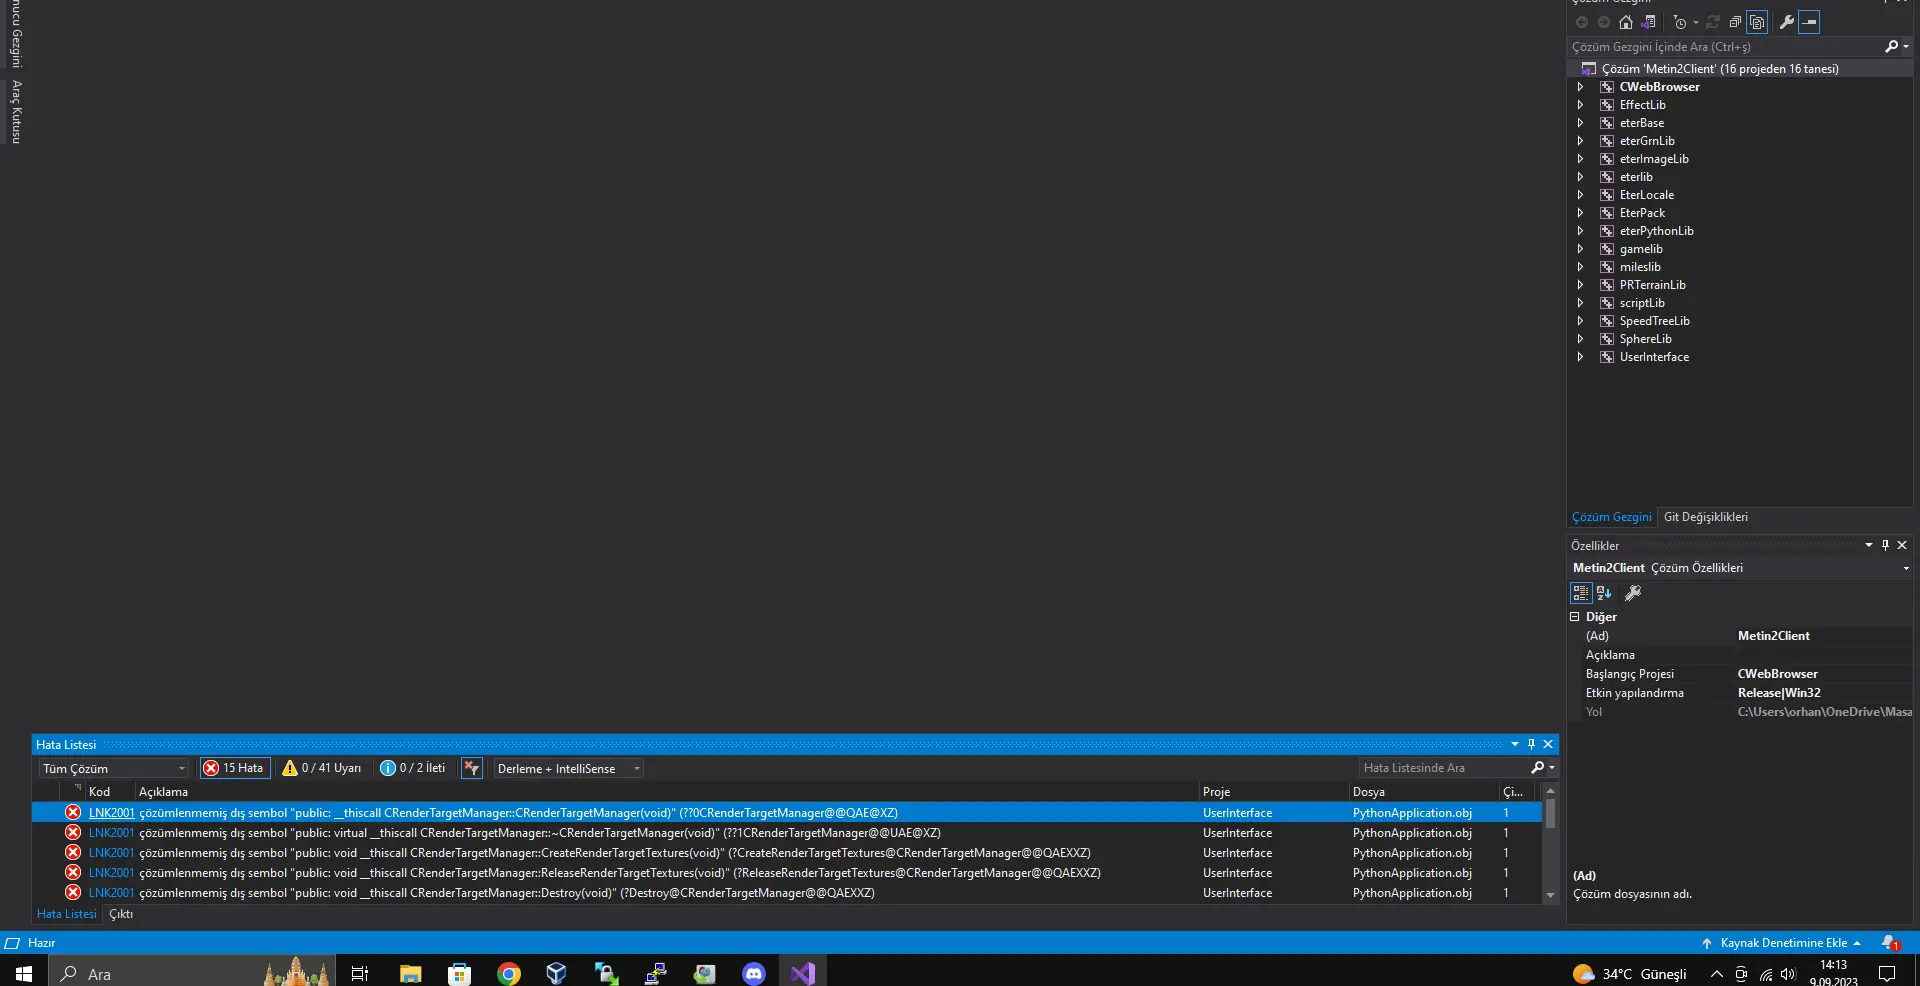Click the Home icon in Solution Explorer toolbar
This screenshot has width=1920, height=986.
pos(1626,22)
